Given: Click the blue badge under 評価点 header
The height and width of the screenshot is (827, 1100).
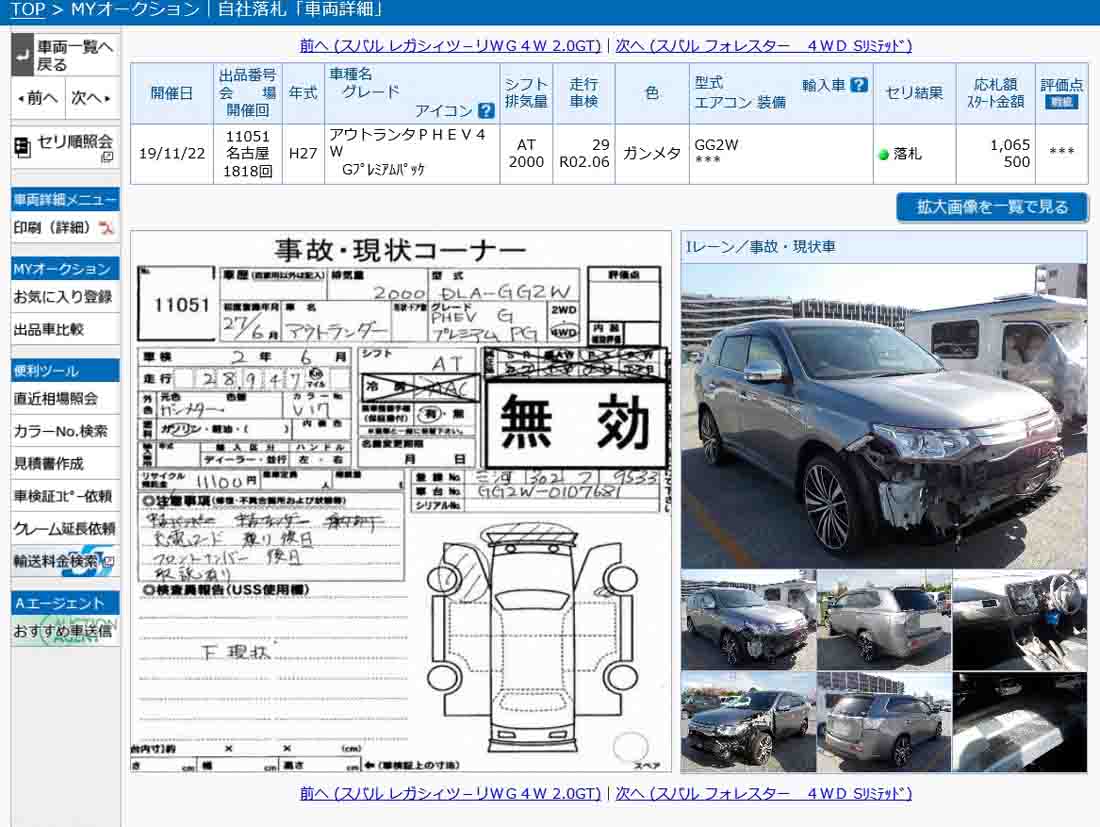Looking at the screenshot, I should tap(1061, 102).
